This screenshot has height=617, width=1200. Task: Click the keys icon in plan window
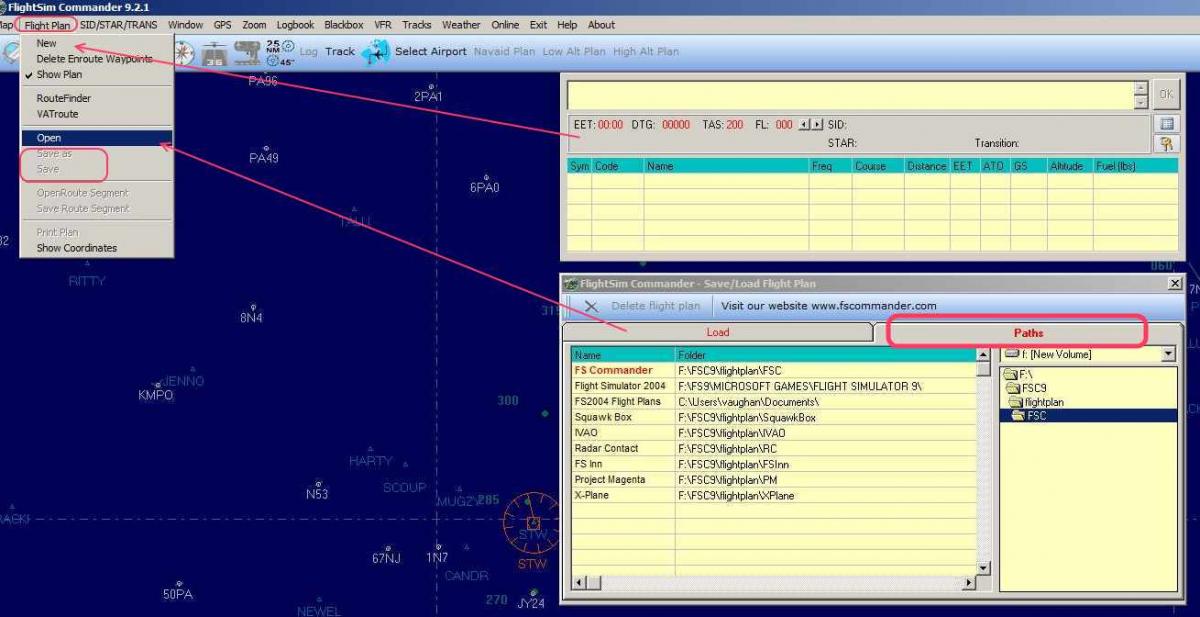point(1165,144)
